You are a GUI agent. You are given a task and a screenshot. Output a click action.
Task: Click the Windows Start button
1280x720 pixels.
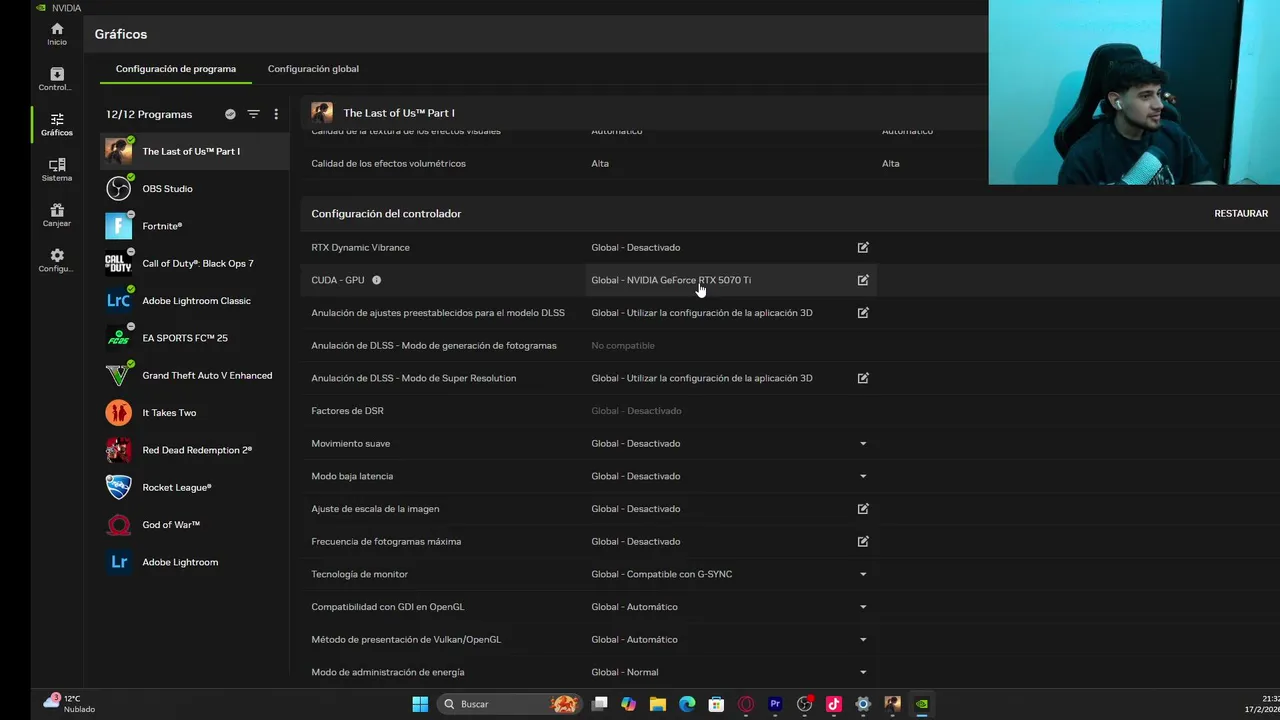[420, 704]
